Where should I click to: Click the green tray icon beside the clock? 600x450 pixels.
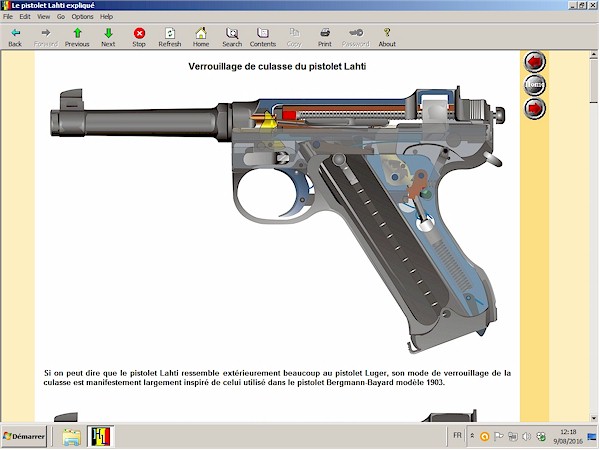[x=541, y=436]
